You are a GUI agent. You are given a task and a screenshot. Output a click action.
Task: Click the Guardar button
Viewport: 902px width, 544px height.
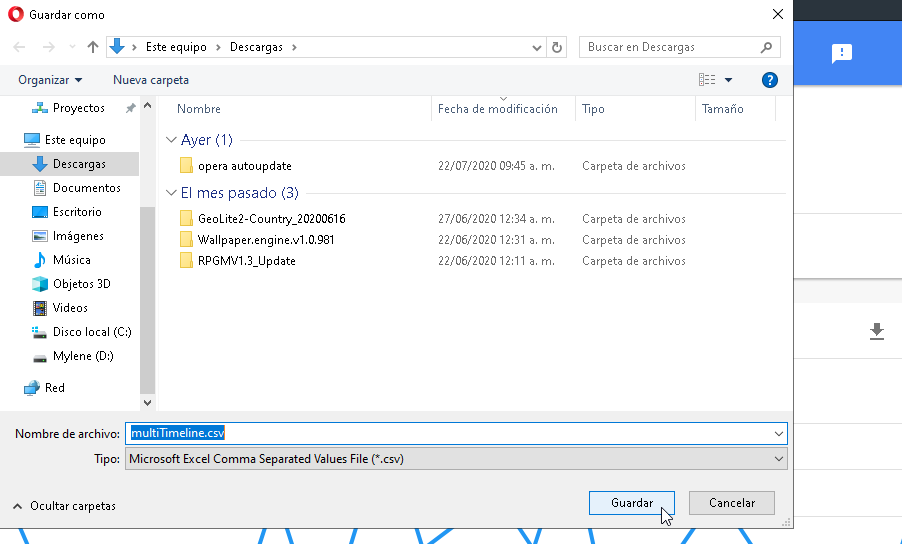(632, 503)
